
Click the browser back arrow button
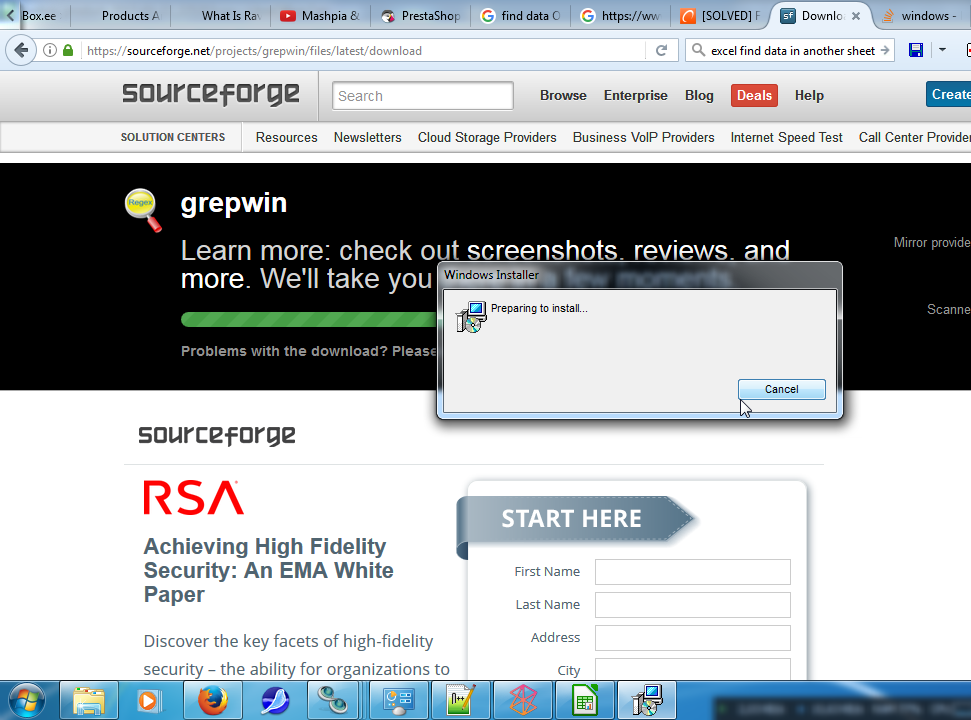tap(21, 50)
